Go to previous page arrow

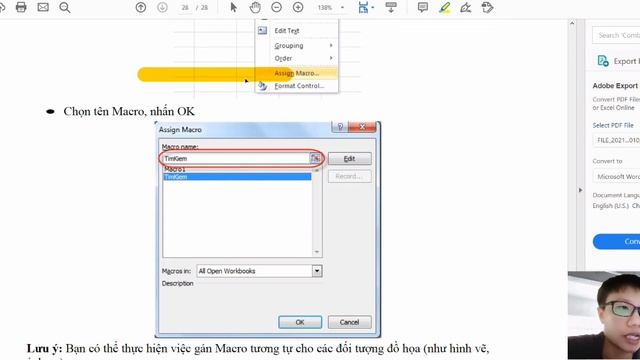[x=141, y=7]
